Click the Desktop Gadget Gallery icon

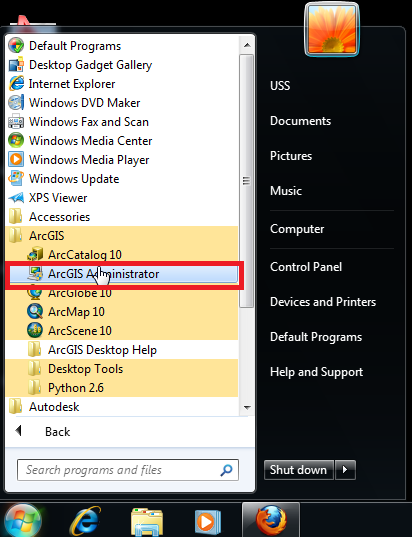point(16,65)
